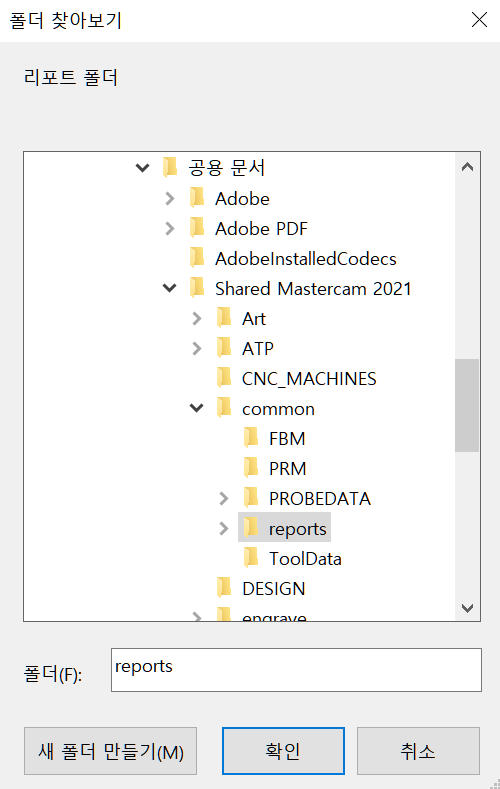
Task: Cancel with the 취소 button
Action: (418, 751)
